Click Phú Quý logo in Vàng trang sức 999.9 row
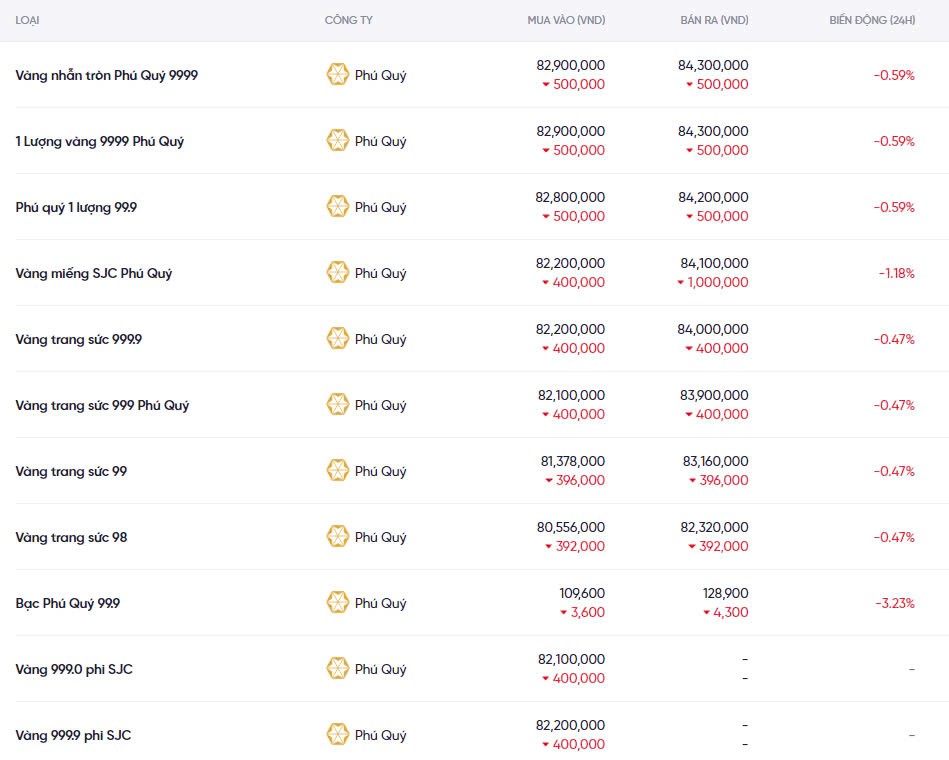Viewport: 949px width, 760px height. [338, 339]
